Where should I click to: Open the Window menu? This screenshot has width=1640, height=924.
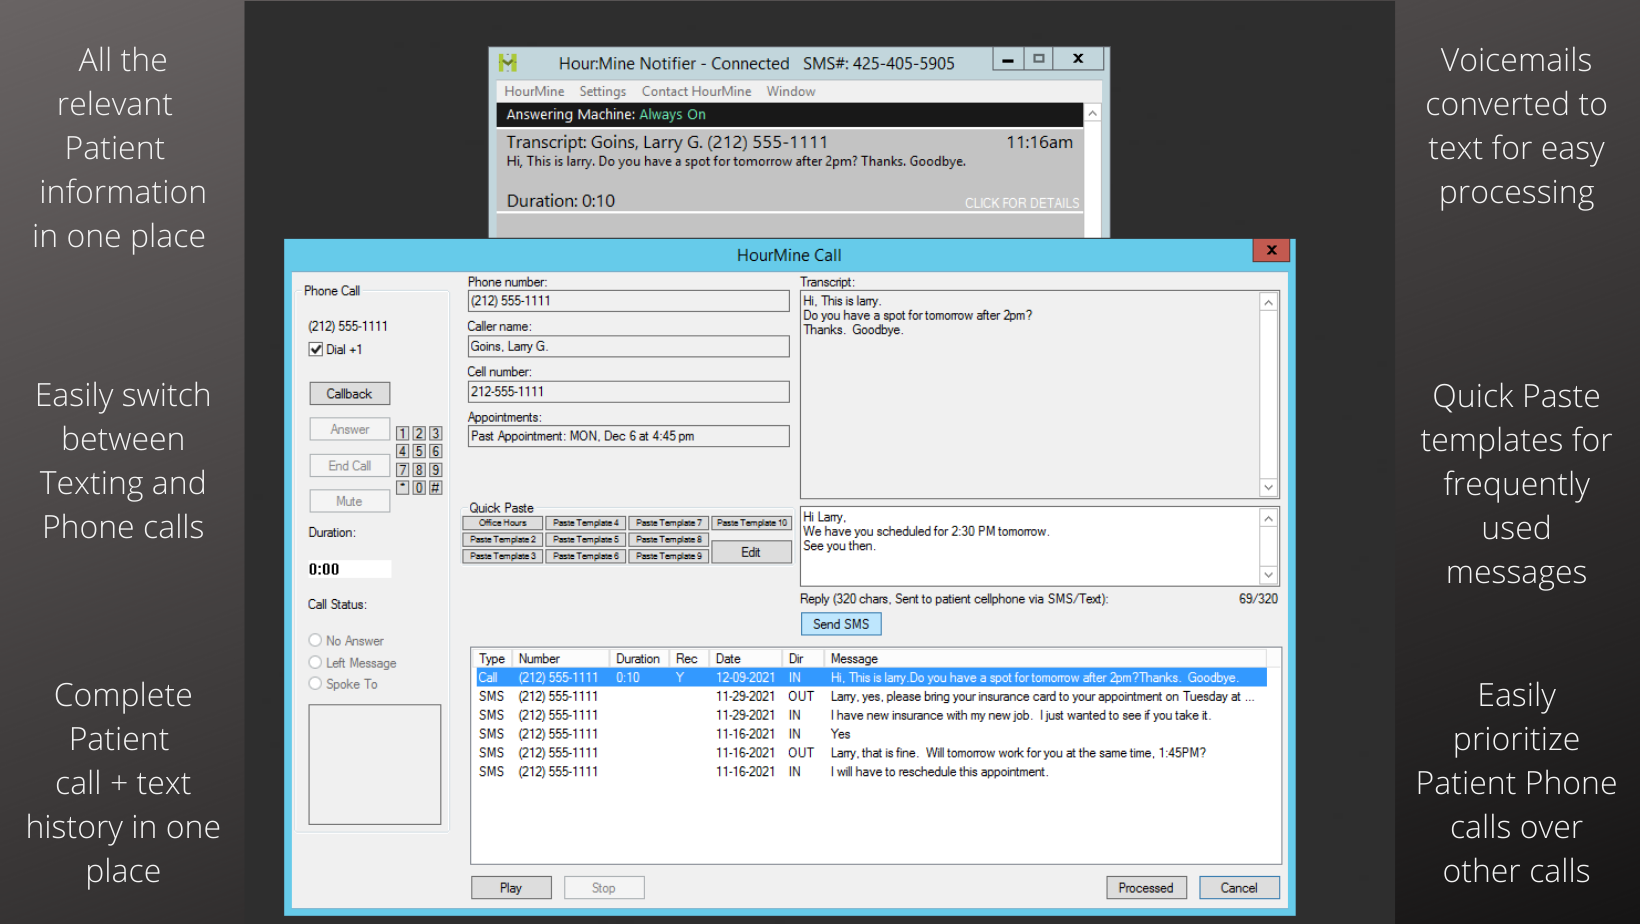(791, 91)
